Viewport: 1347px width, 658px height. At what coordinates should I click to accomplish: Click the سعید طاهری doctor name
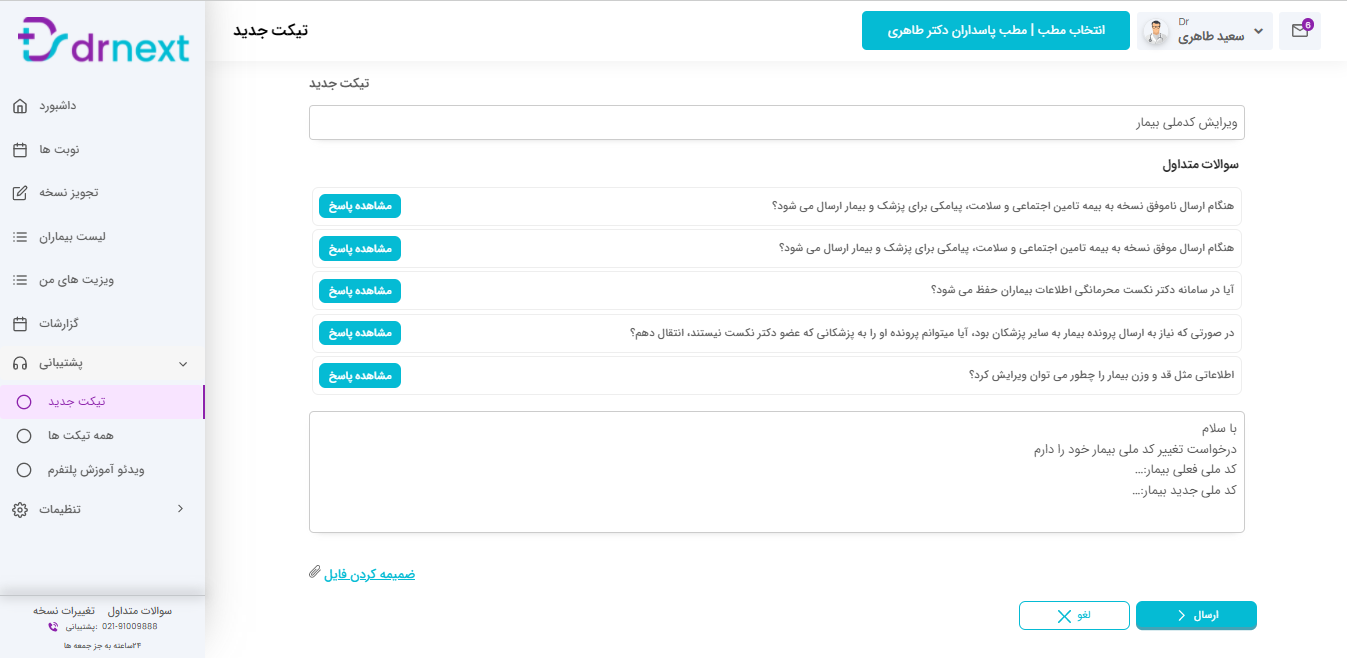[1211, 36]
